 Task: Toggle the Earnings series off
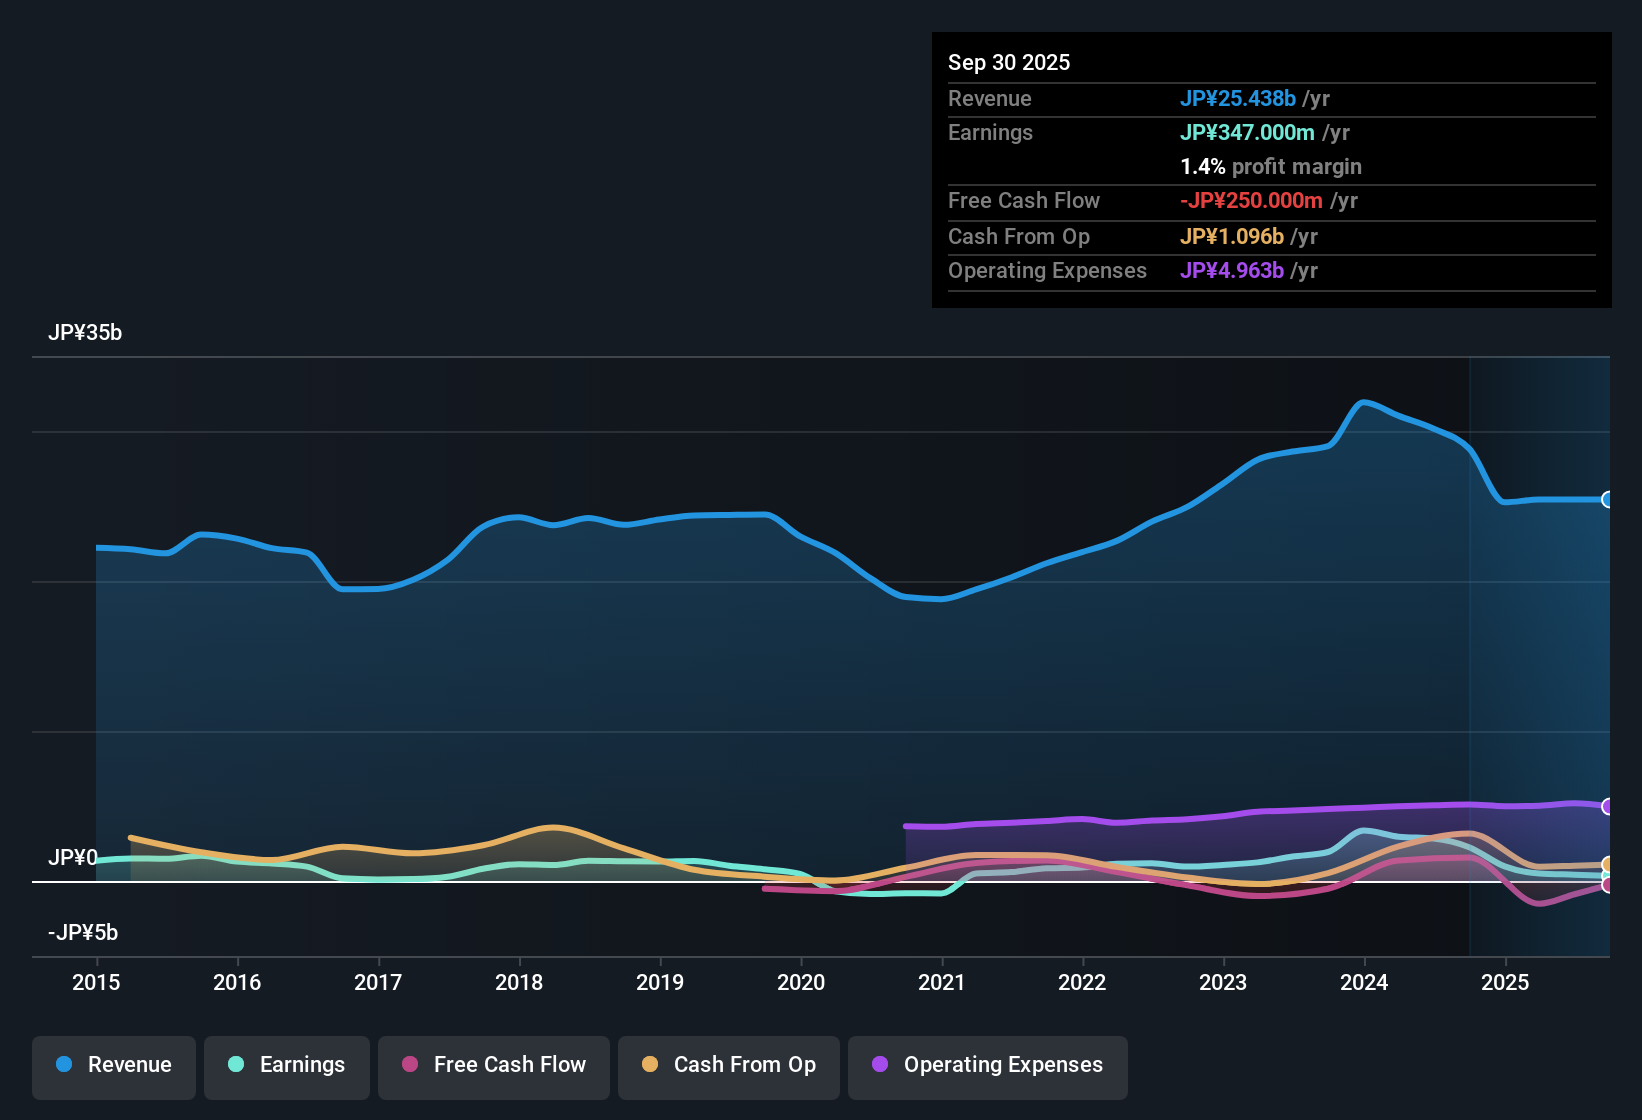pyautogui.click(x=286, y=1065)
